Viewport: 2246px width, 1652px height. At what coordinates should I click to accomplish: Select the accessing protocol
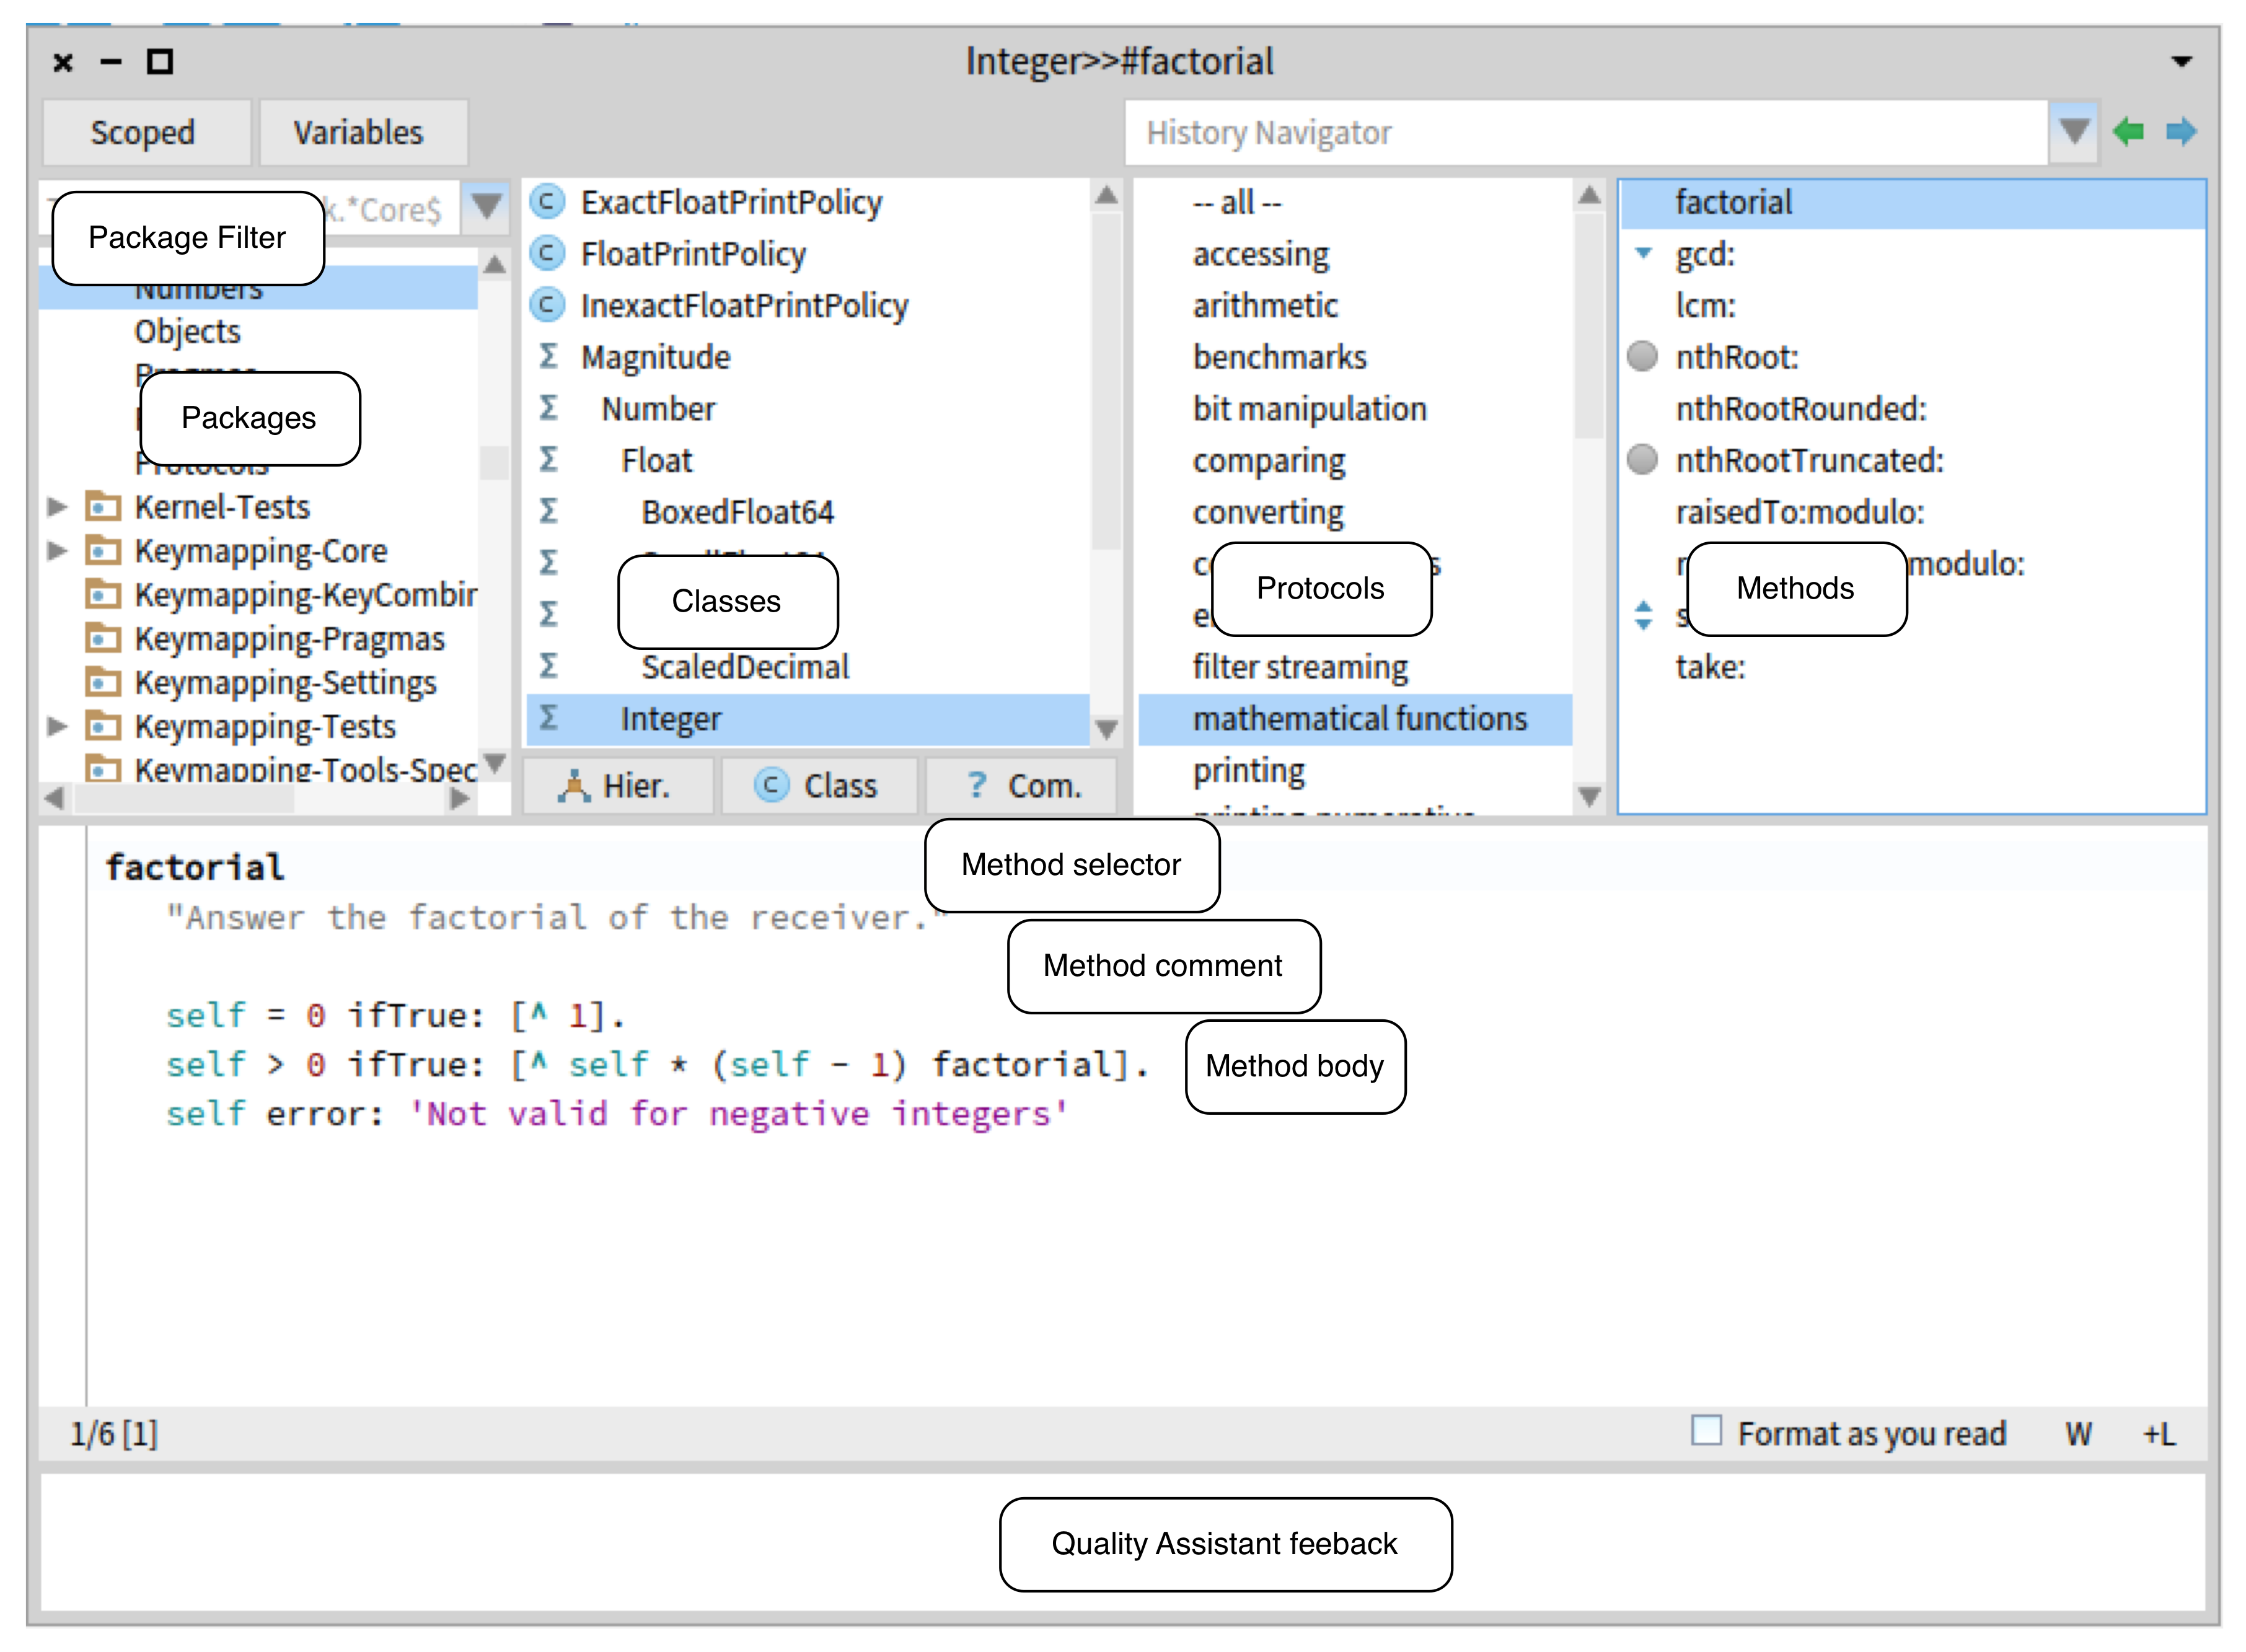(1261, 254)
